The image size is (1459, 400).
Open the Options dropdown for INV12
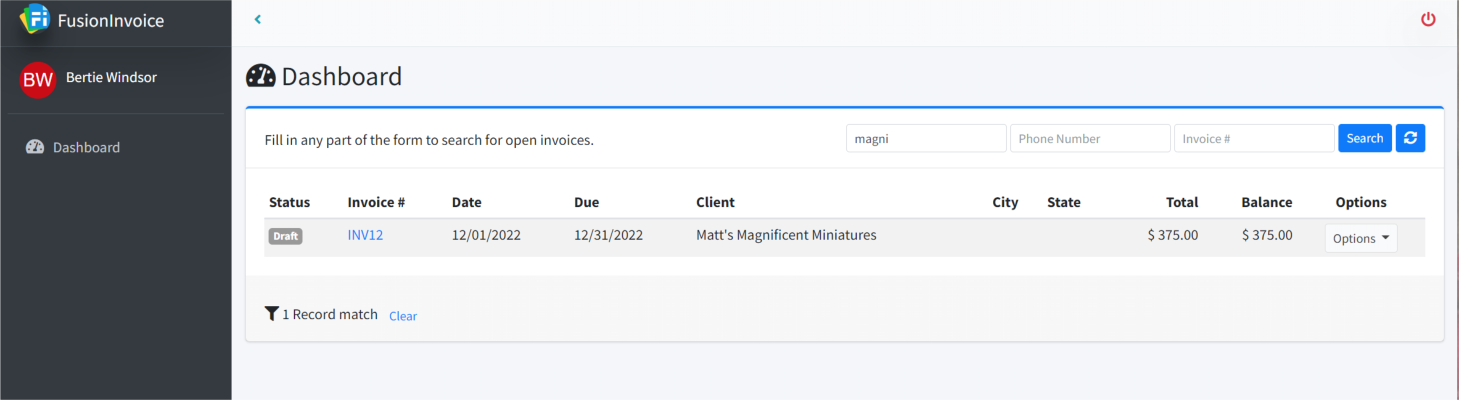(x=1361, y=238)
